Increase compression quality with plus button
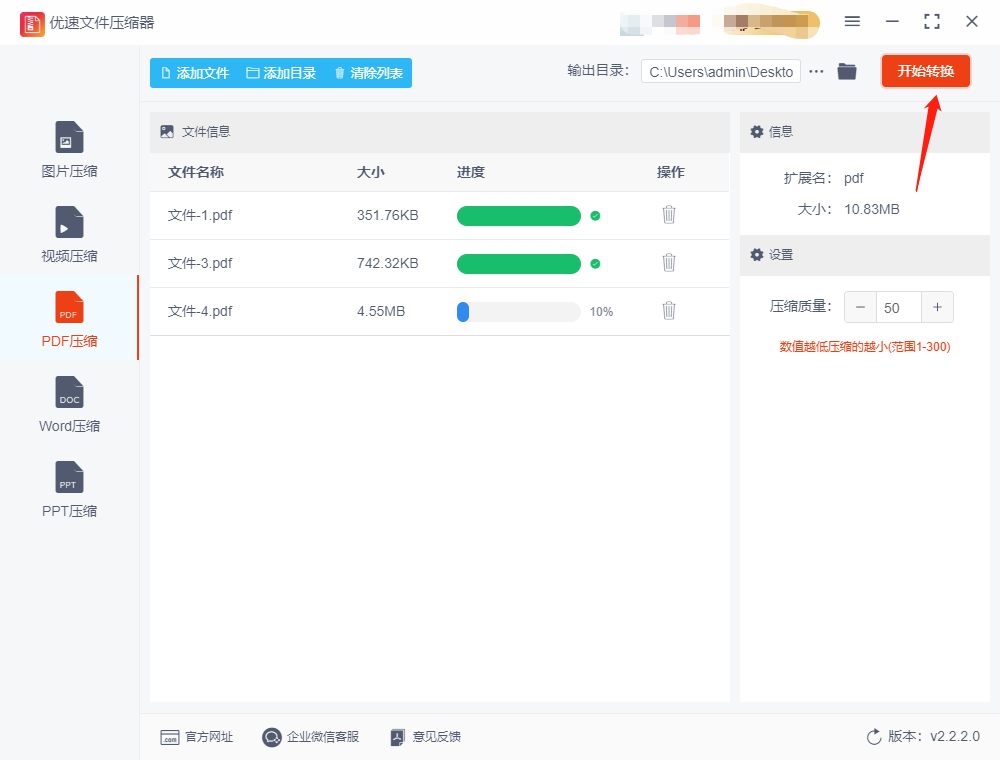This screenshot has height=760, width=1000. 938,307
